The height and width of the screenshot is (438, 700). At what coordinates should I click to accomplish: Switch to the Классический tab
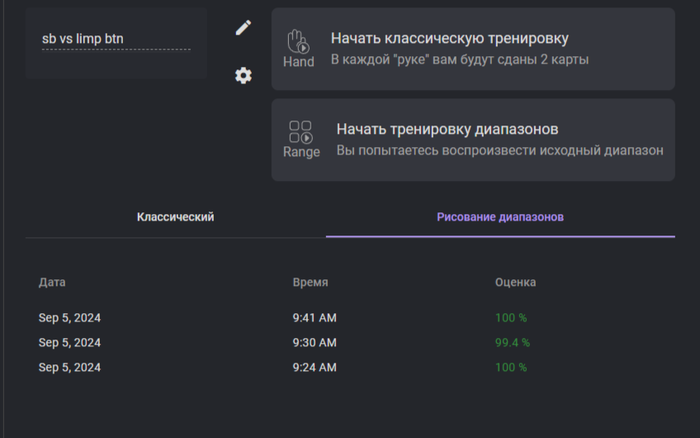(175, 217)
